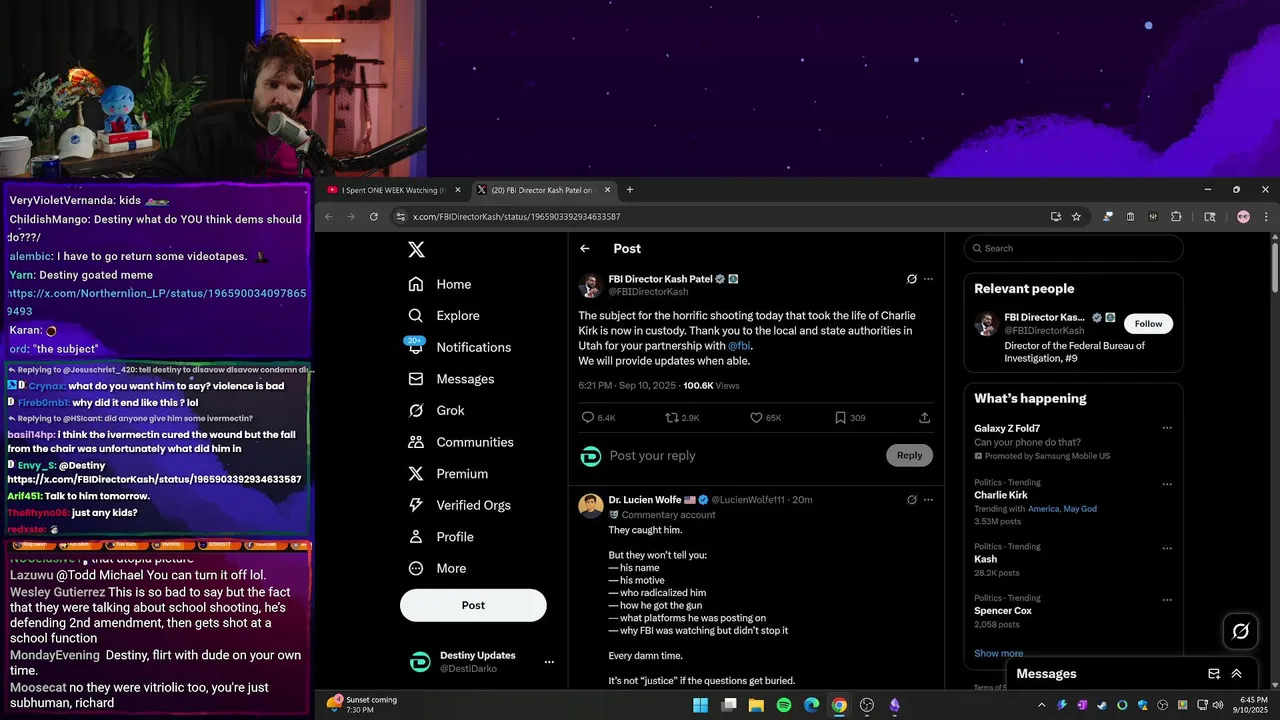Image resolution: width=1280 pixels, height=720 pixels.
Task: Follow FBI Director Kash Patel
Action: coord(1148,324)
